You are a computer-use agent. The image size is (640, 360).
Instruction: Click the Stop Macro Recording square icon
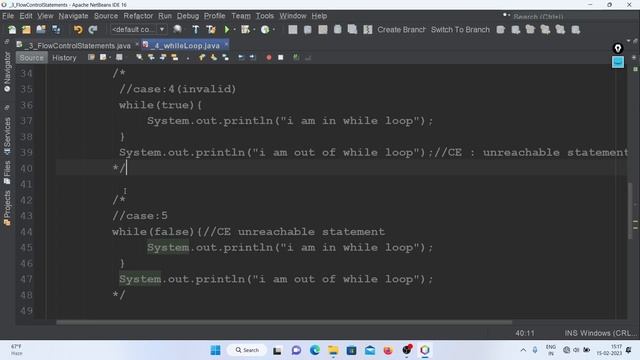click(x=280, y=58)
